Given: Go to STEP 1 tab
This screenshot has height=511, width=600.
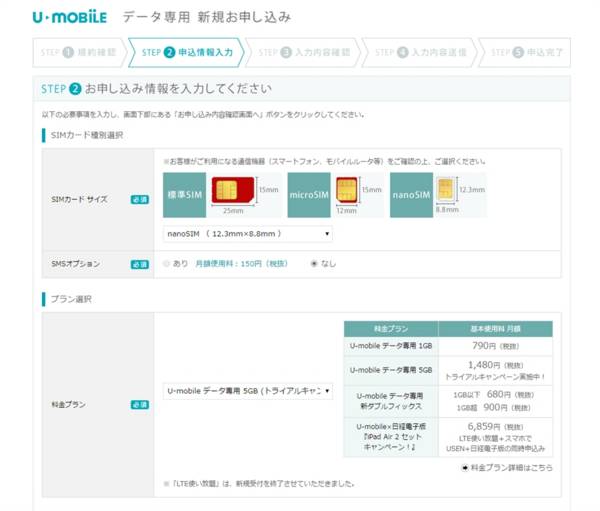Looking at the screenshot, I should point(78,52).
